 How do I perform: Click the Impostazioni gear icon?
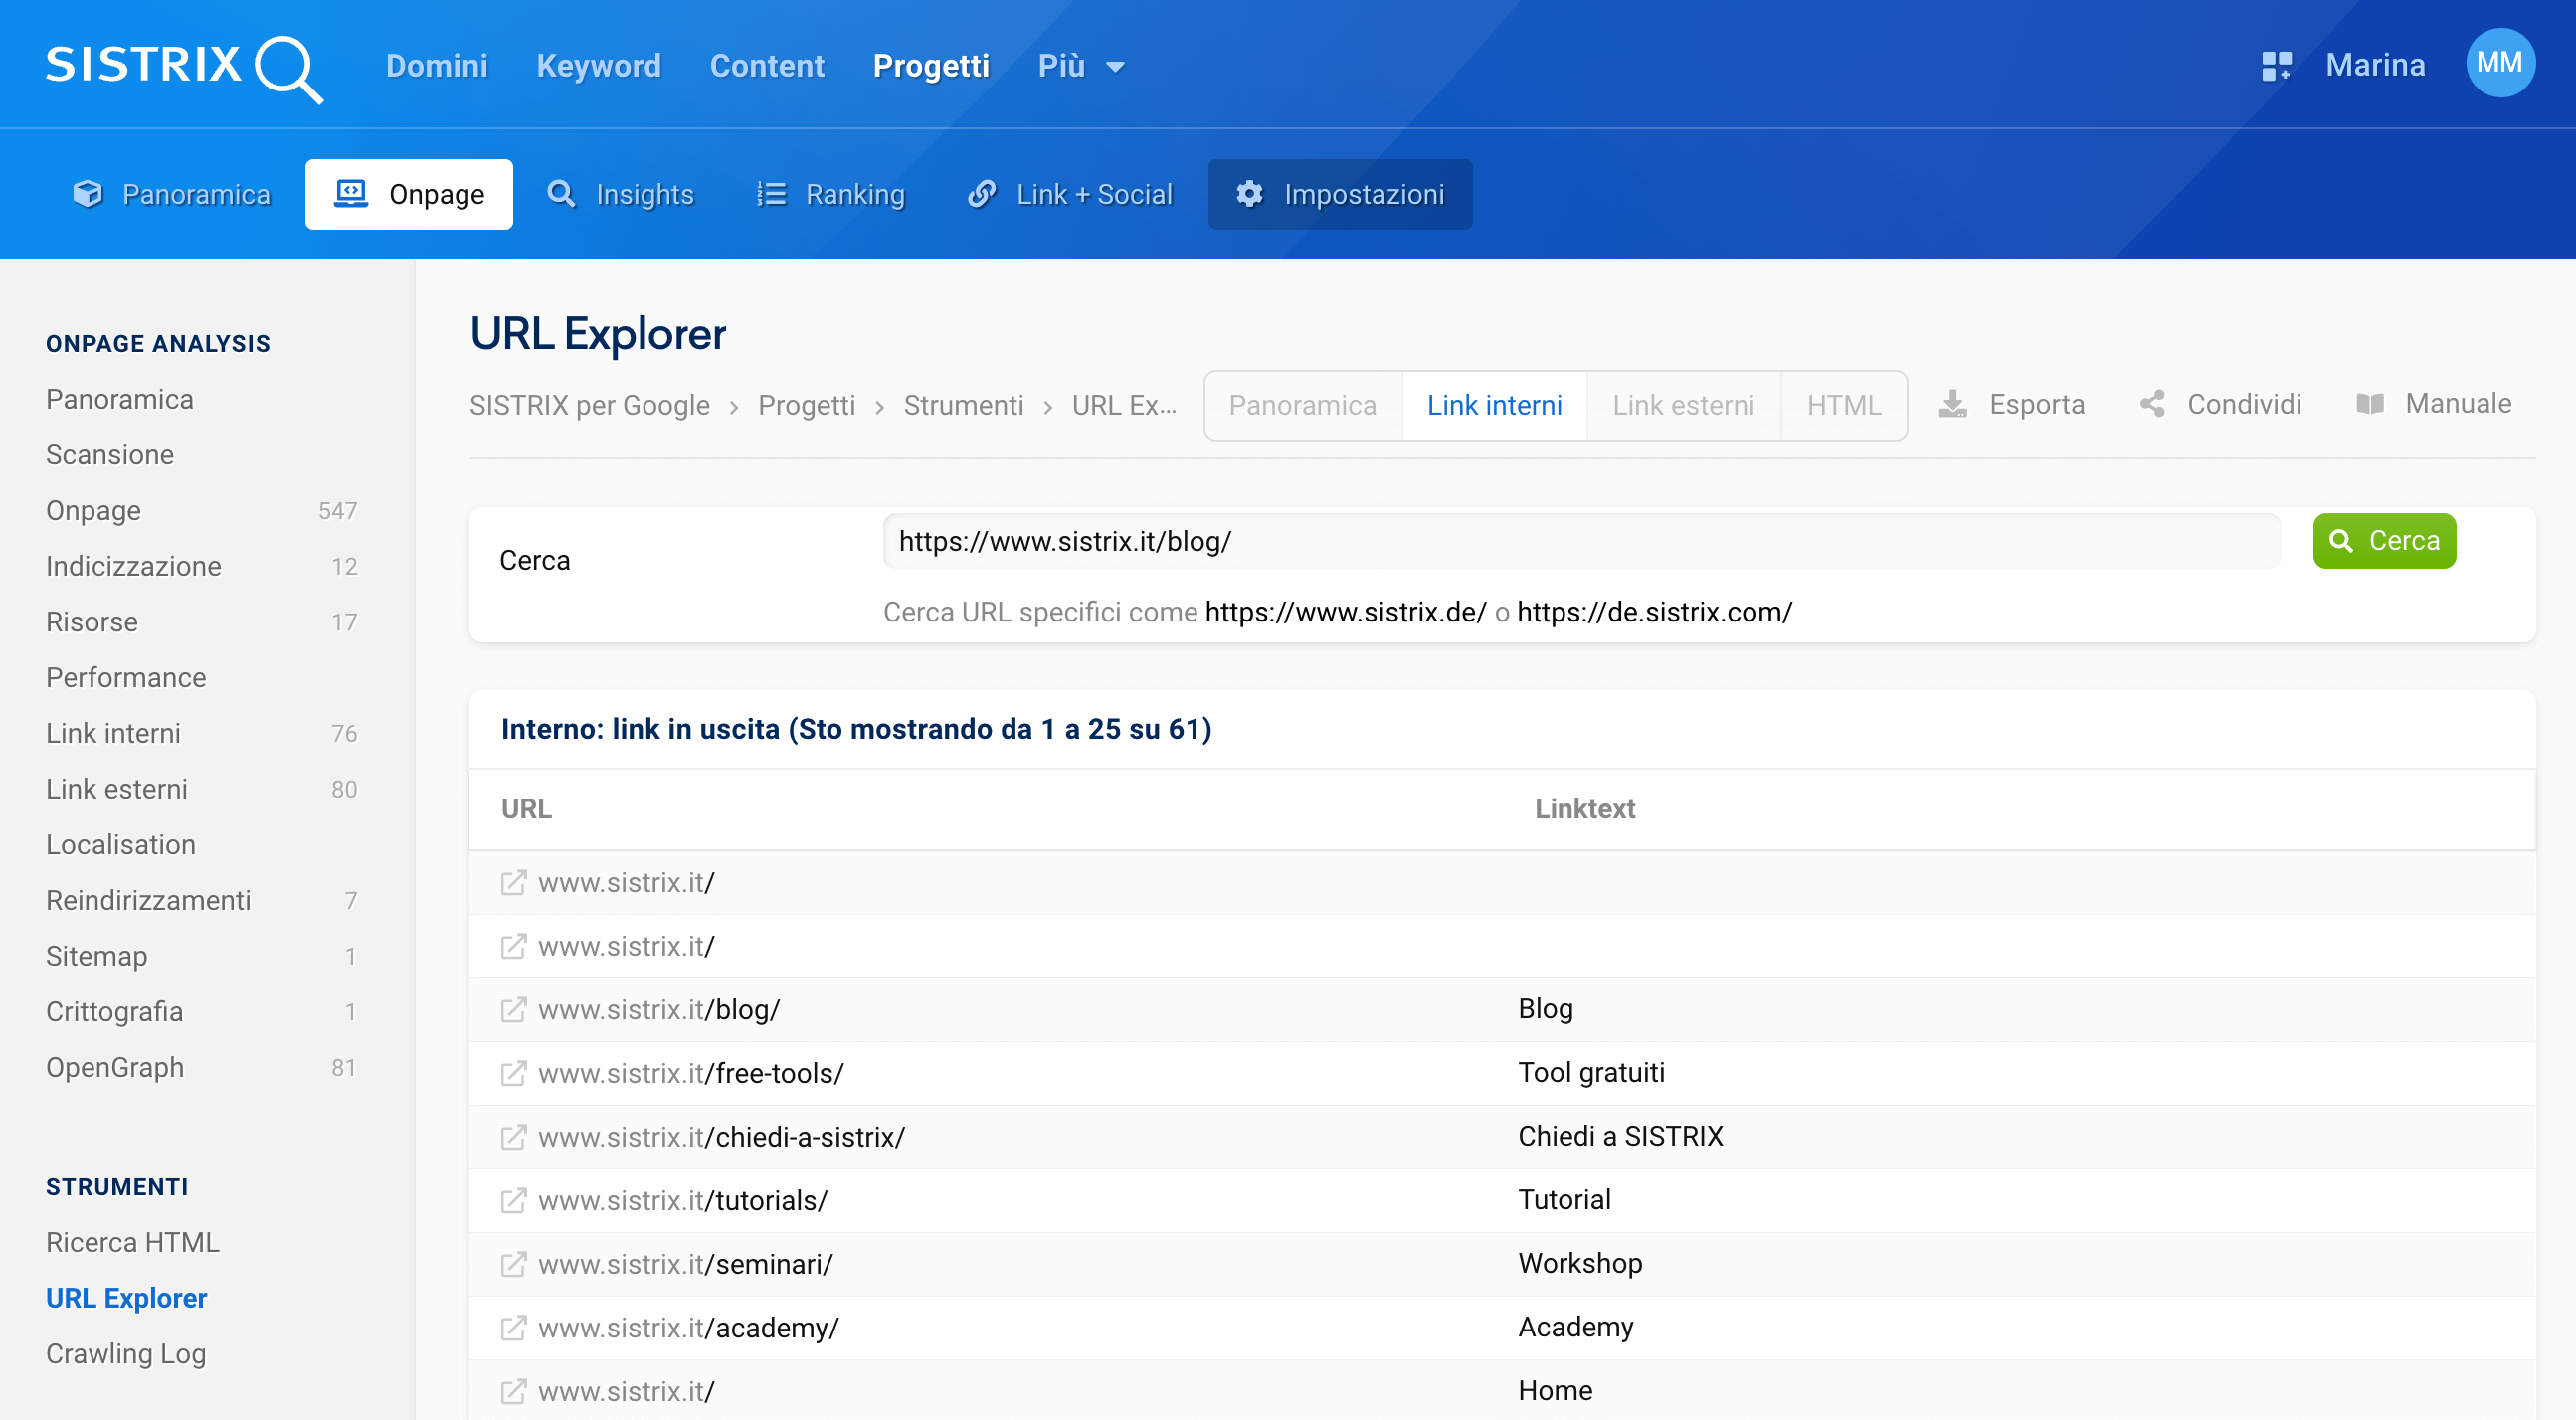tap(1249, 194)
